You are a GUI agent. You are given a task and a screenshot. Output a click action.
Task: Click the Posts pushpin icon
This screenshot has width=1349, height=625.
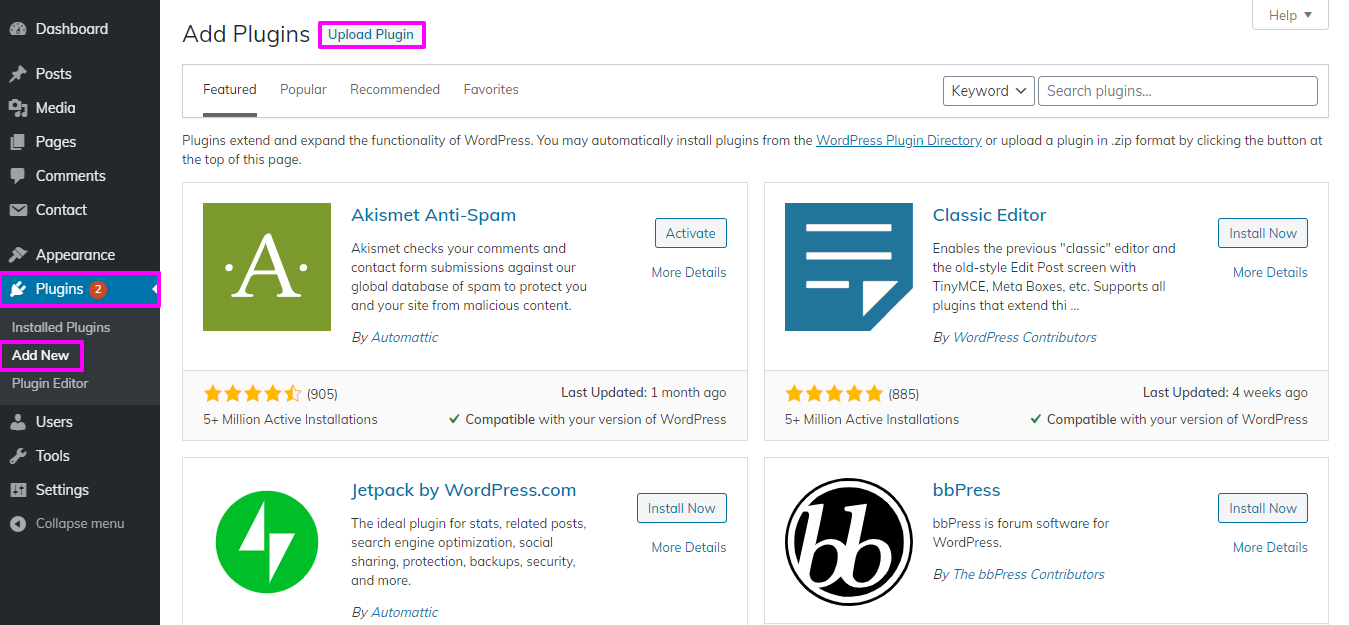(18, 74)
